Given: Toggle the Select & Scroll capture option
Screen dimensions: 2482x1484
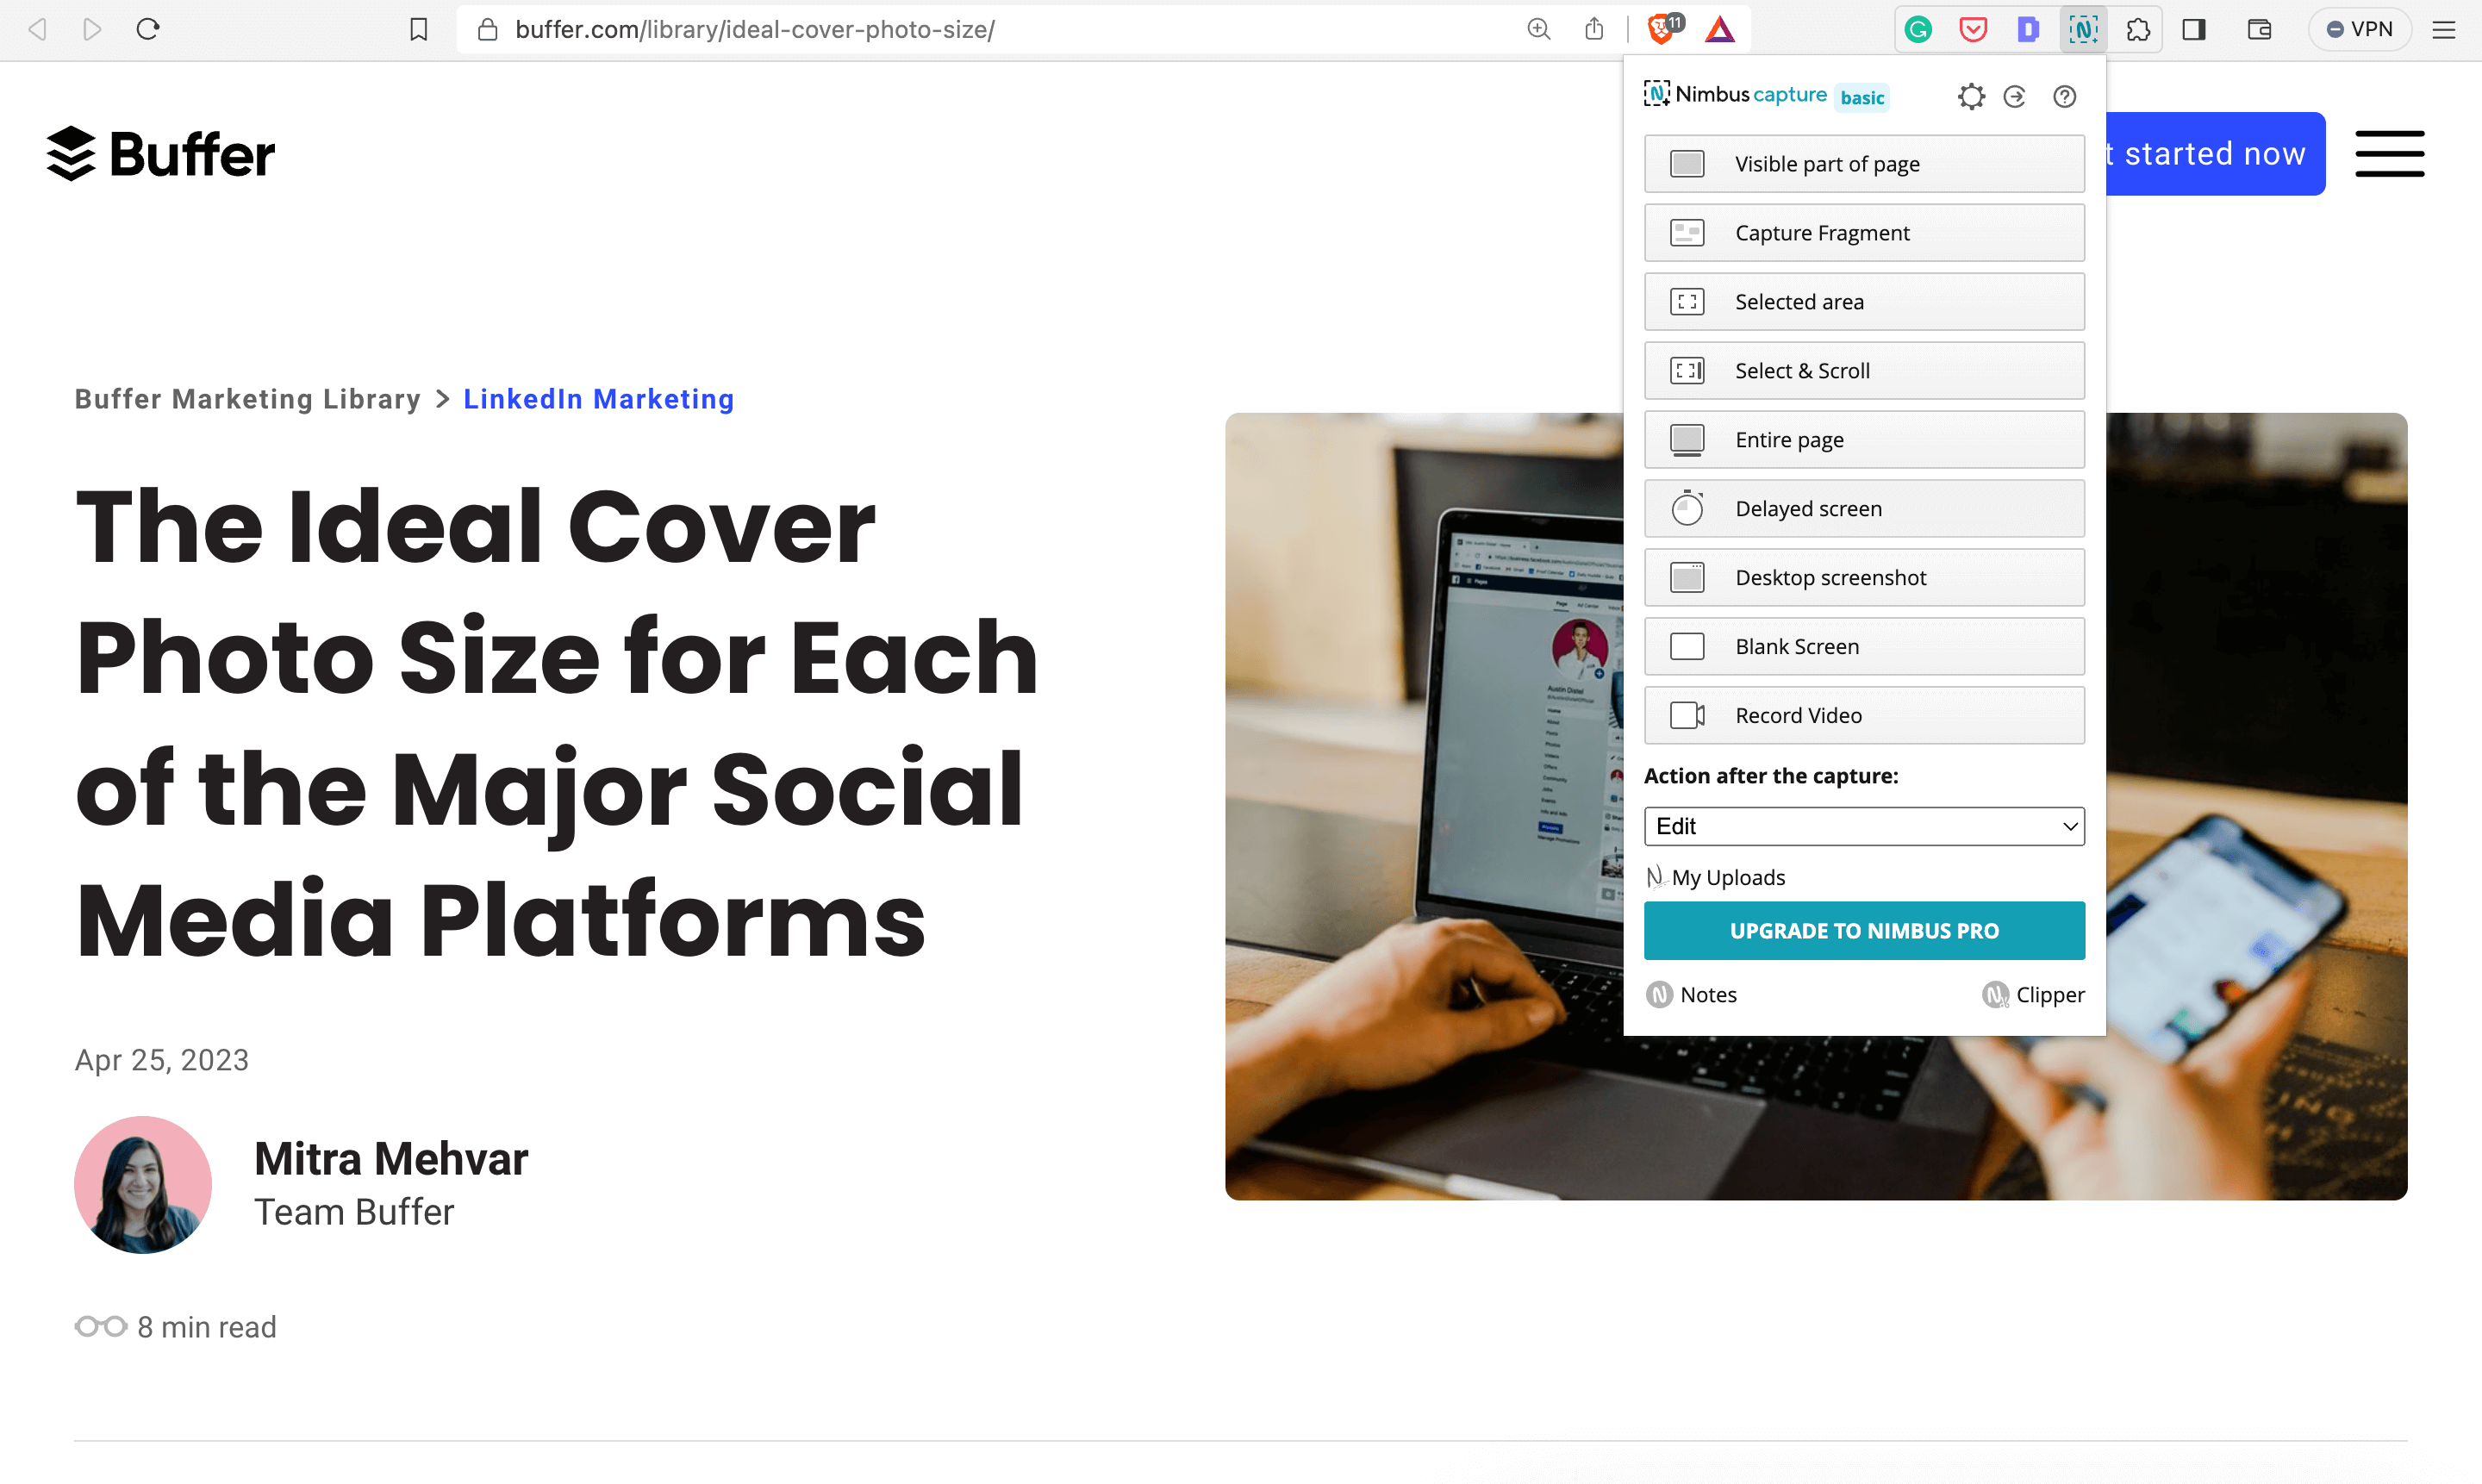Looking at the screenshot, I should coord(1864,369).
